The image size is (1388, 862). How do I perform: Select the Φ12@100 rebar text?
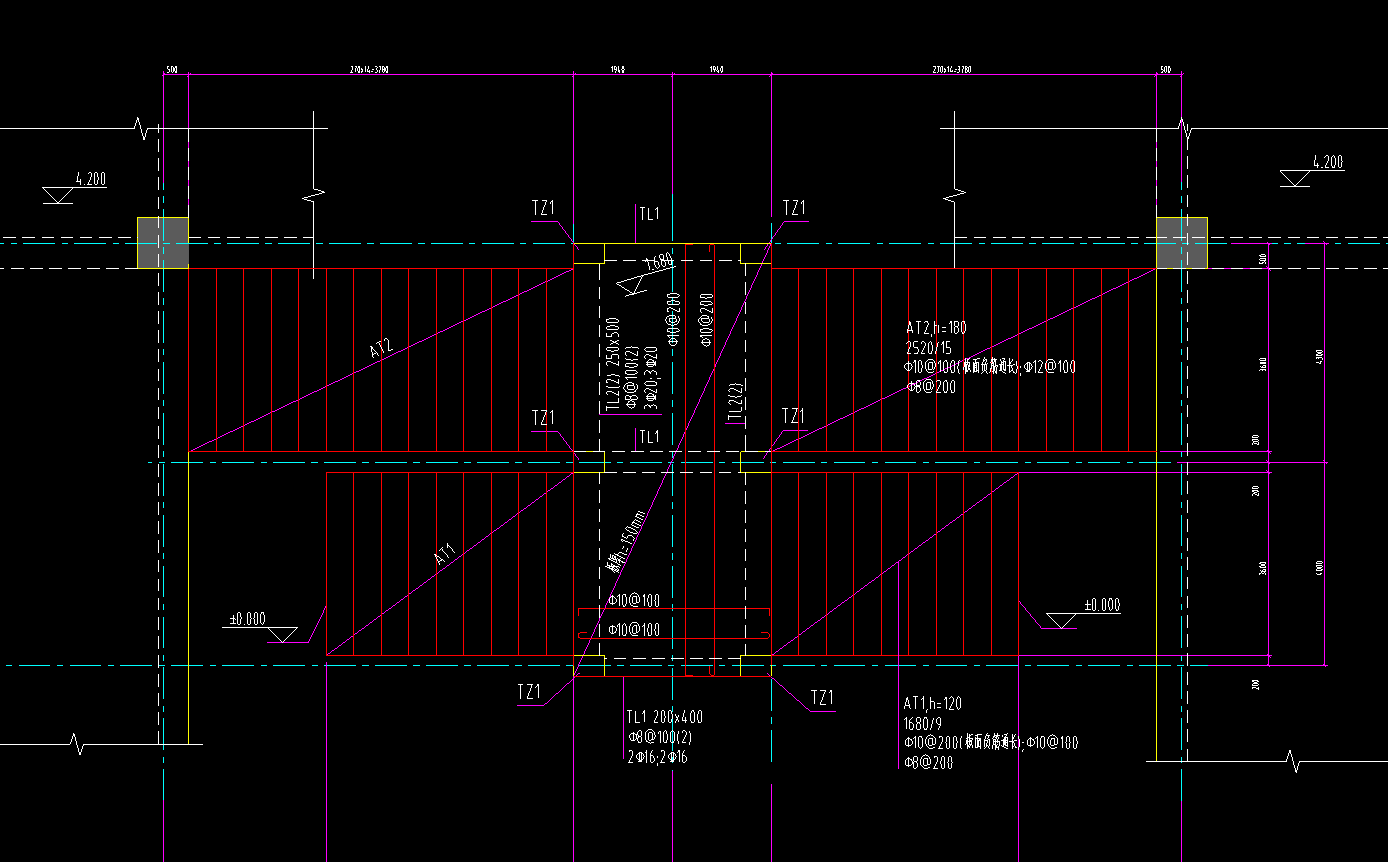click(x=1050, y=367)
